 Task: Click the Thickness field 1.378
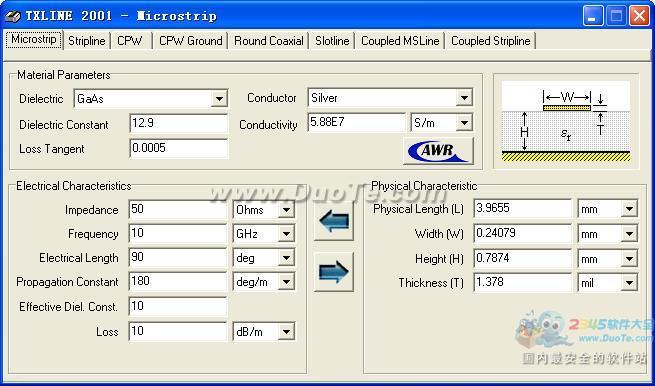click(x=523, y=283)
